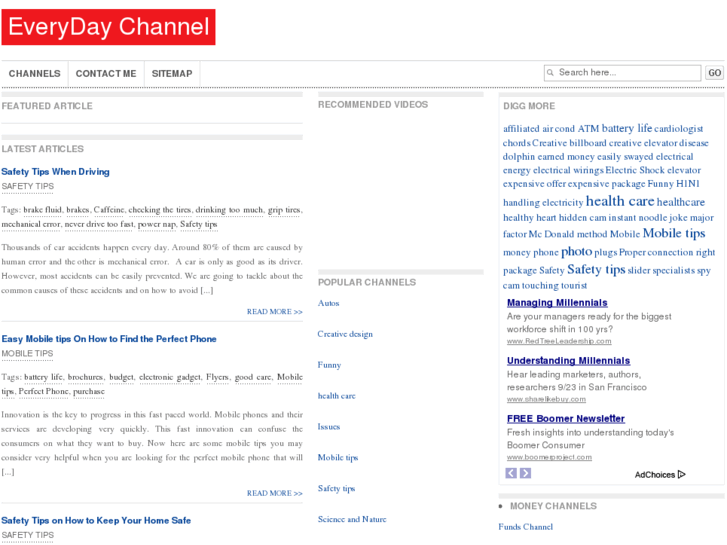
Task: Click READ MORE for Easy Mobile tips article
Action: click(x=274, y=493)
